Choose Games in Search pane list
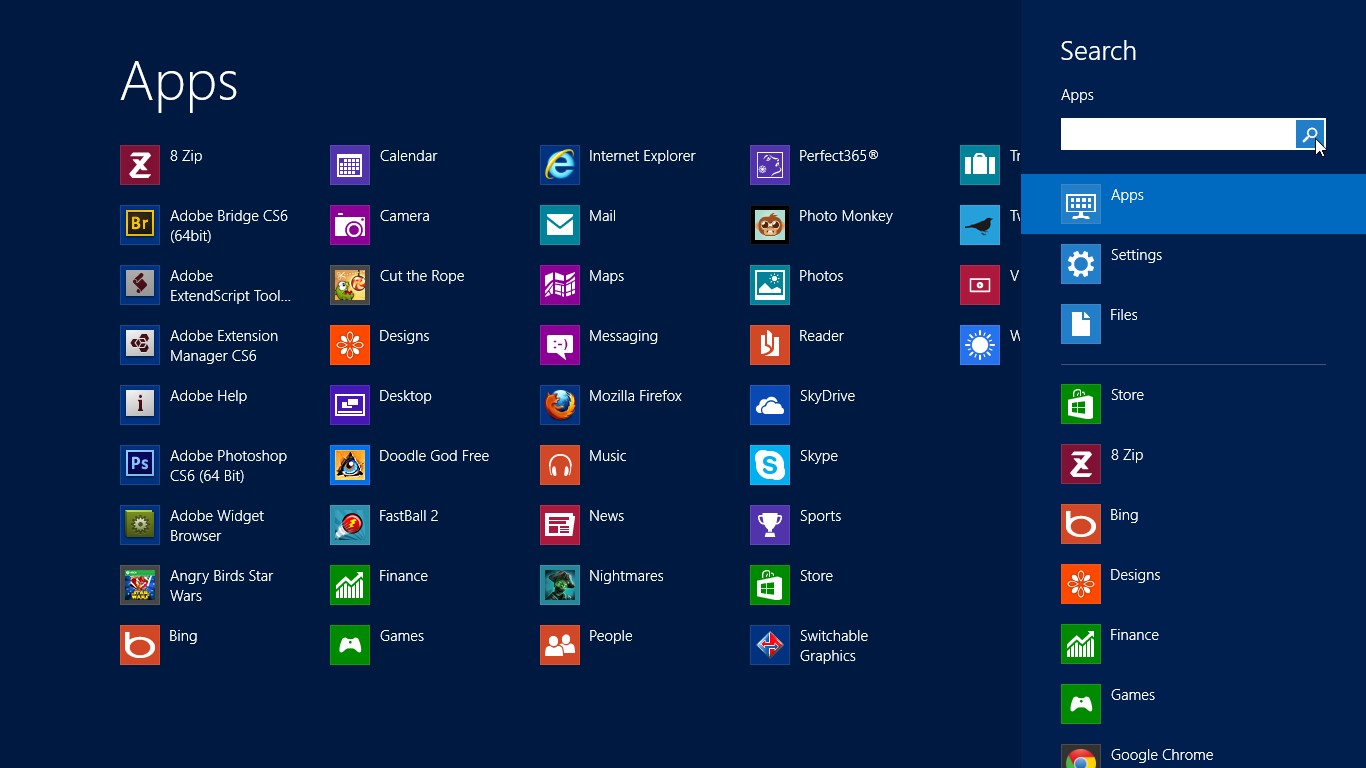 click(1193, 704)
